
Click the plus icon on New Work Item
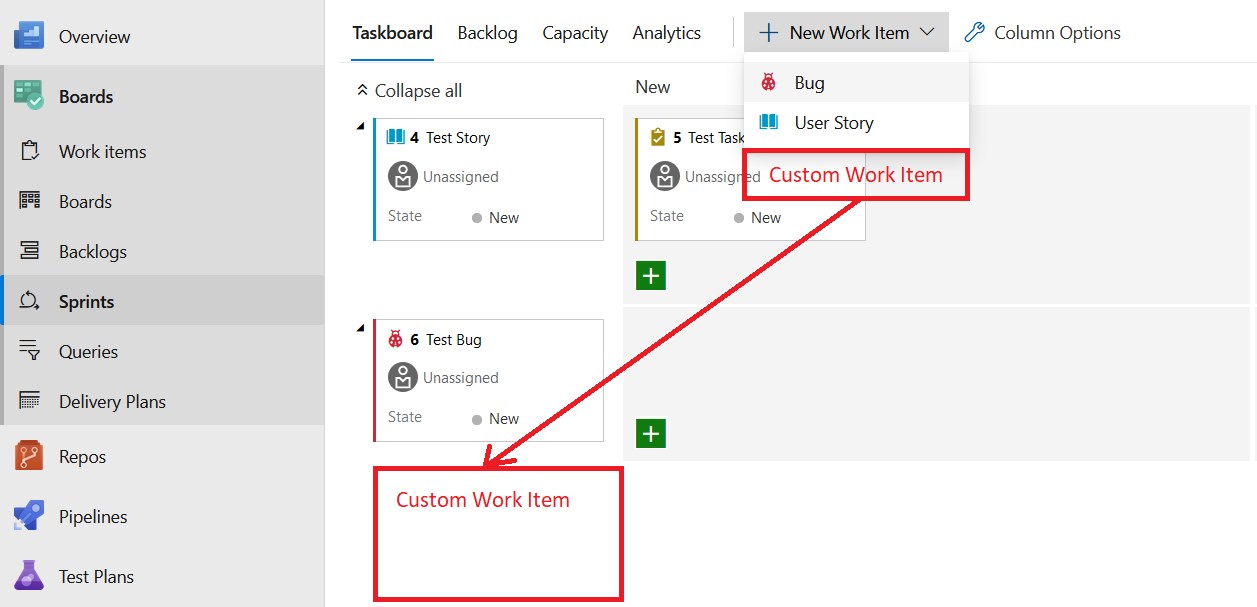click(768, 33)
